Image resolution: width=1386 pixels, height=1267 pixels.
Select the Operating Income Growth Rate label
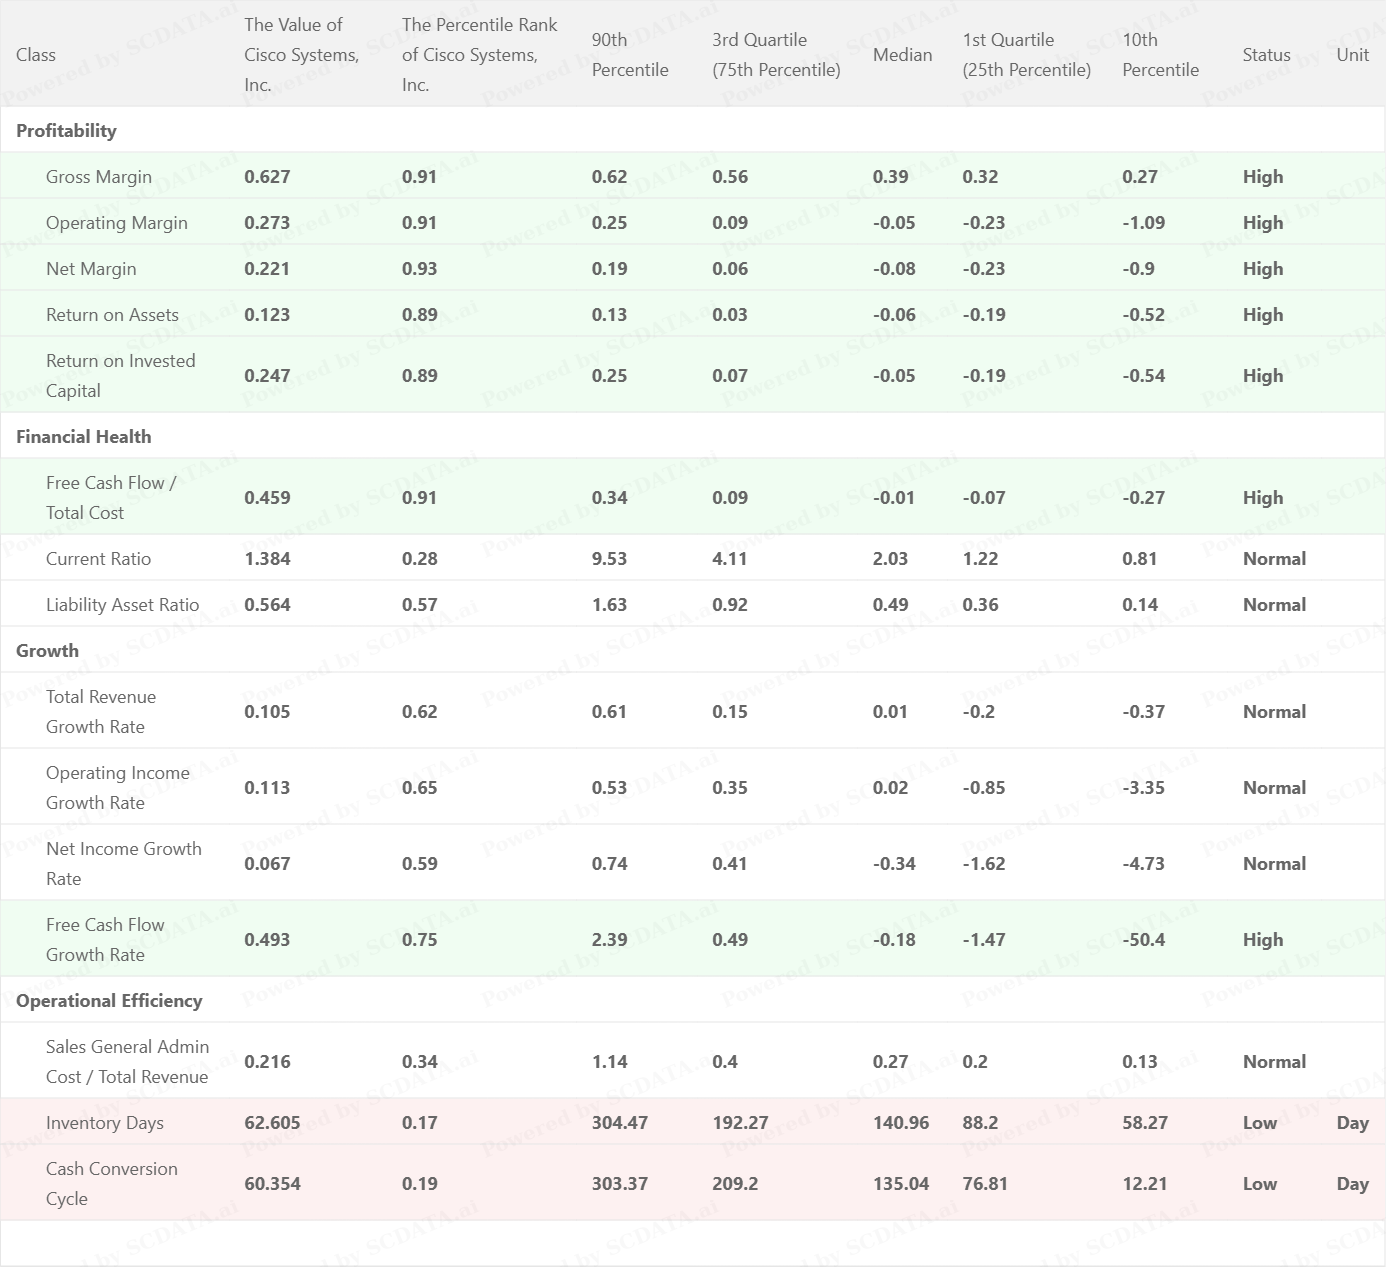(118, 788)
